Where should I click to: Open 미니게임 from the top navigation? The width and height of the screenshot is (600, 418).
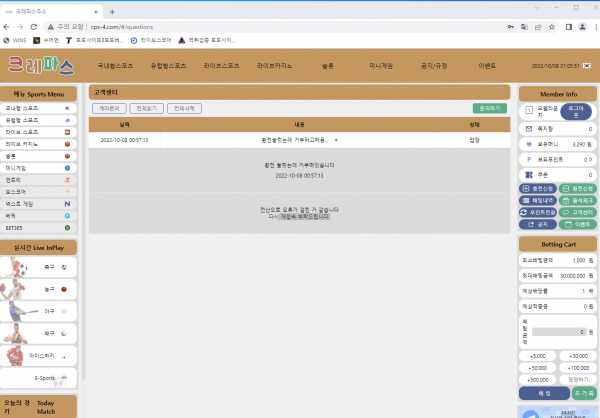[381, 65]
